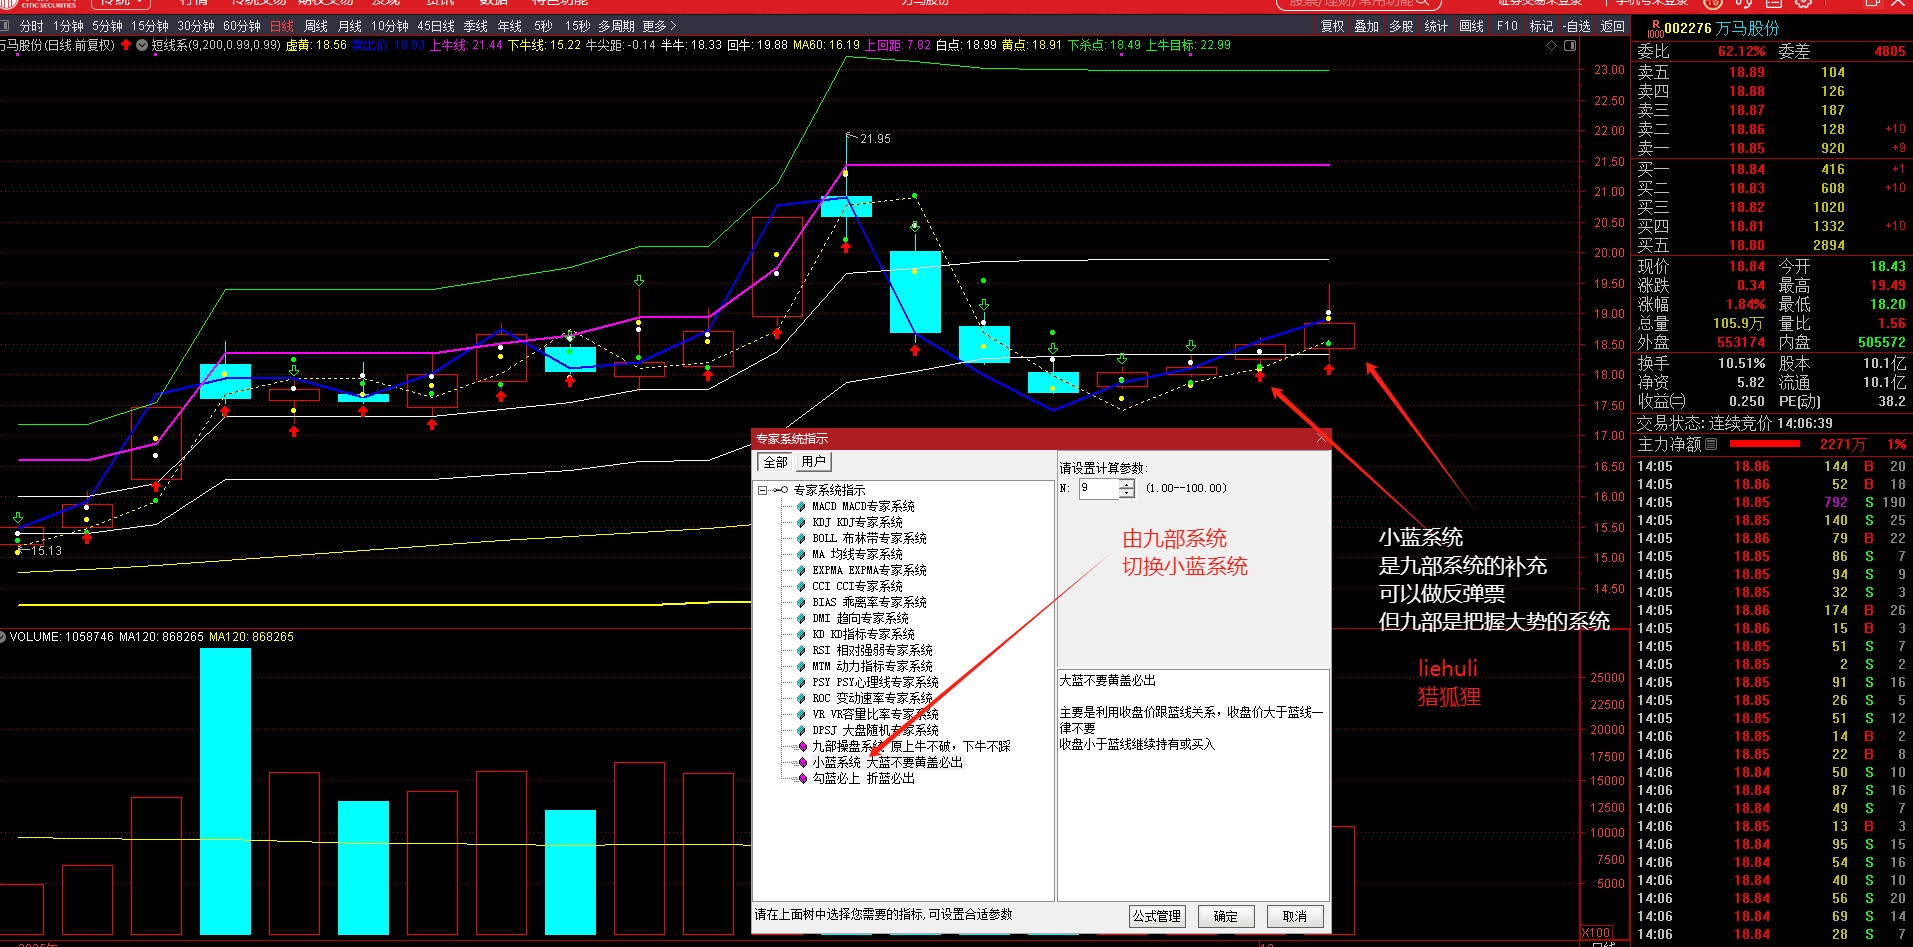Click the 复权 toolbar button

1333,26
